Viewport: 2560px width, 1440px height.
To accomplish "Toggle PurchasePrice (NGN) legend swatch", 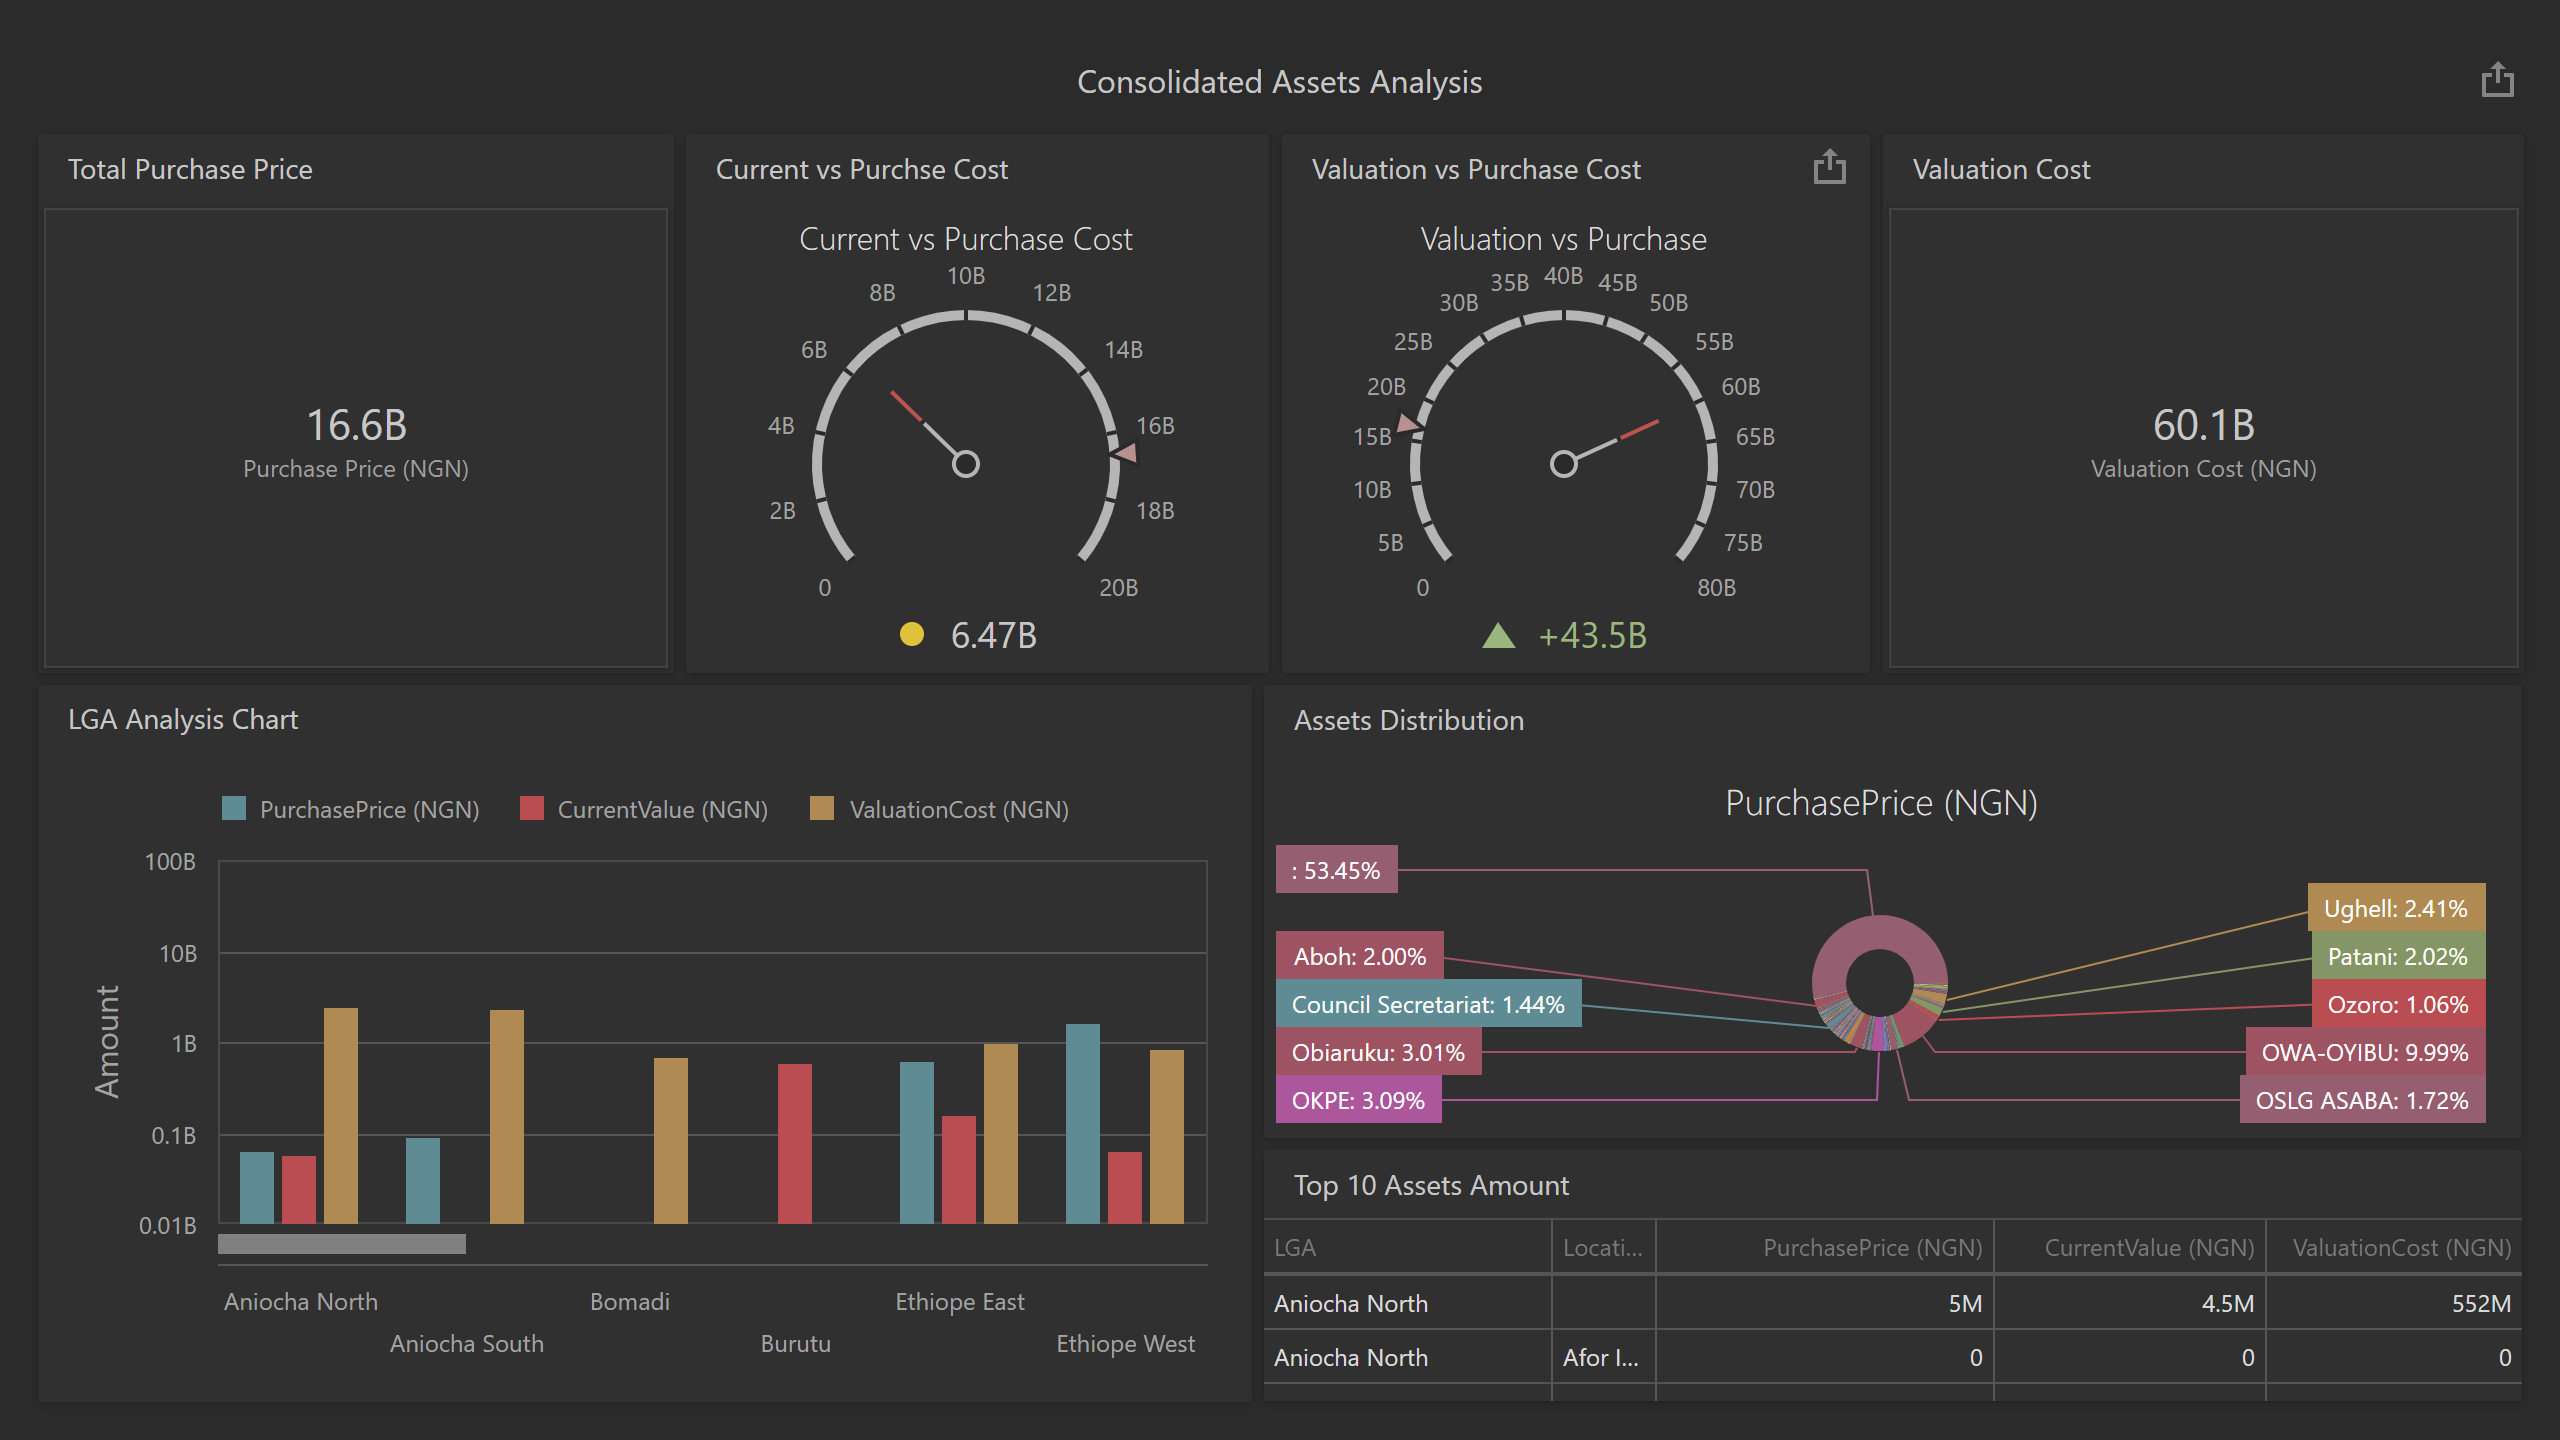I will pos(234,808).
